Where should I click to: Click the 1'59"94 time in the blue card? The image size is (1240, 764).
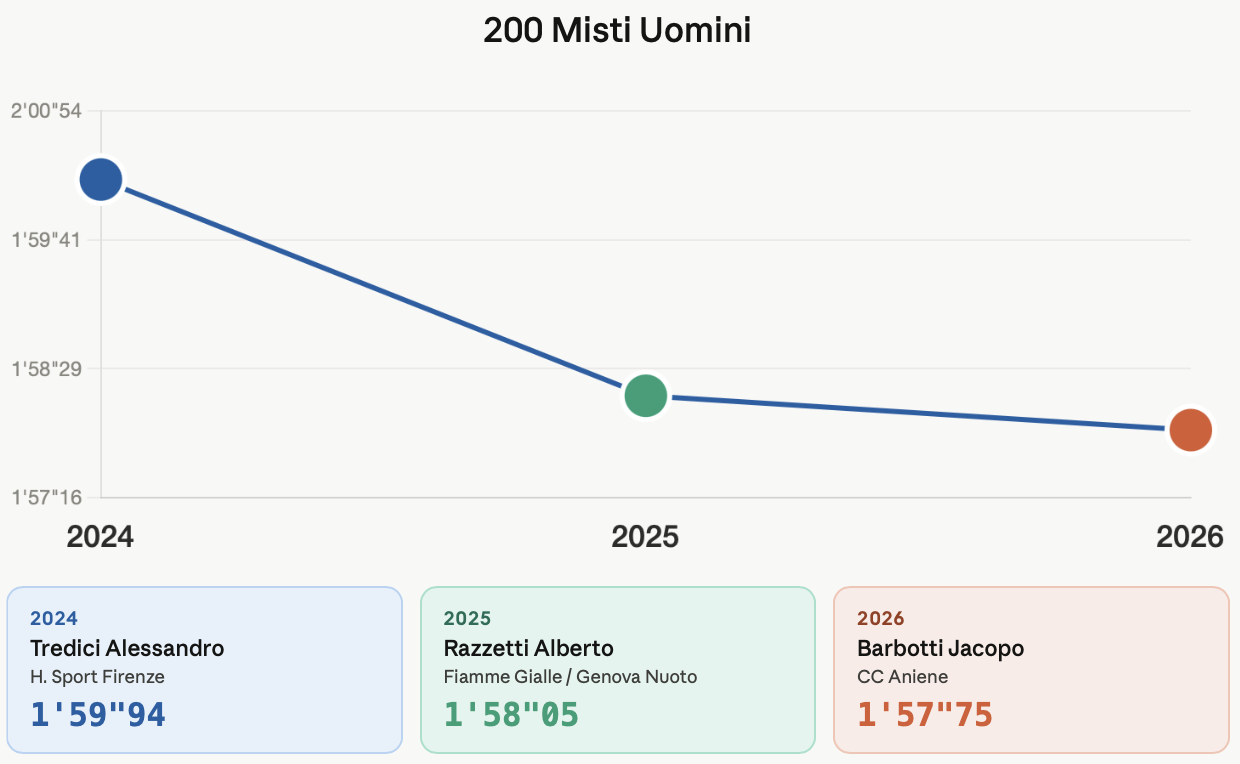(x=98, y=714)
